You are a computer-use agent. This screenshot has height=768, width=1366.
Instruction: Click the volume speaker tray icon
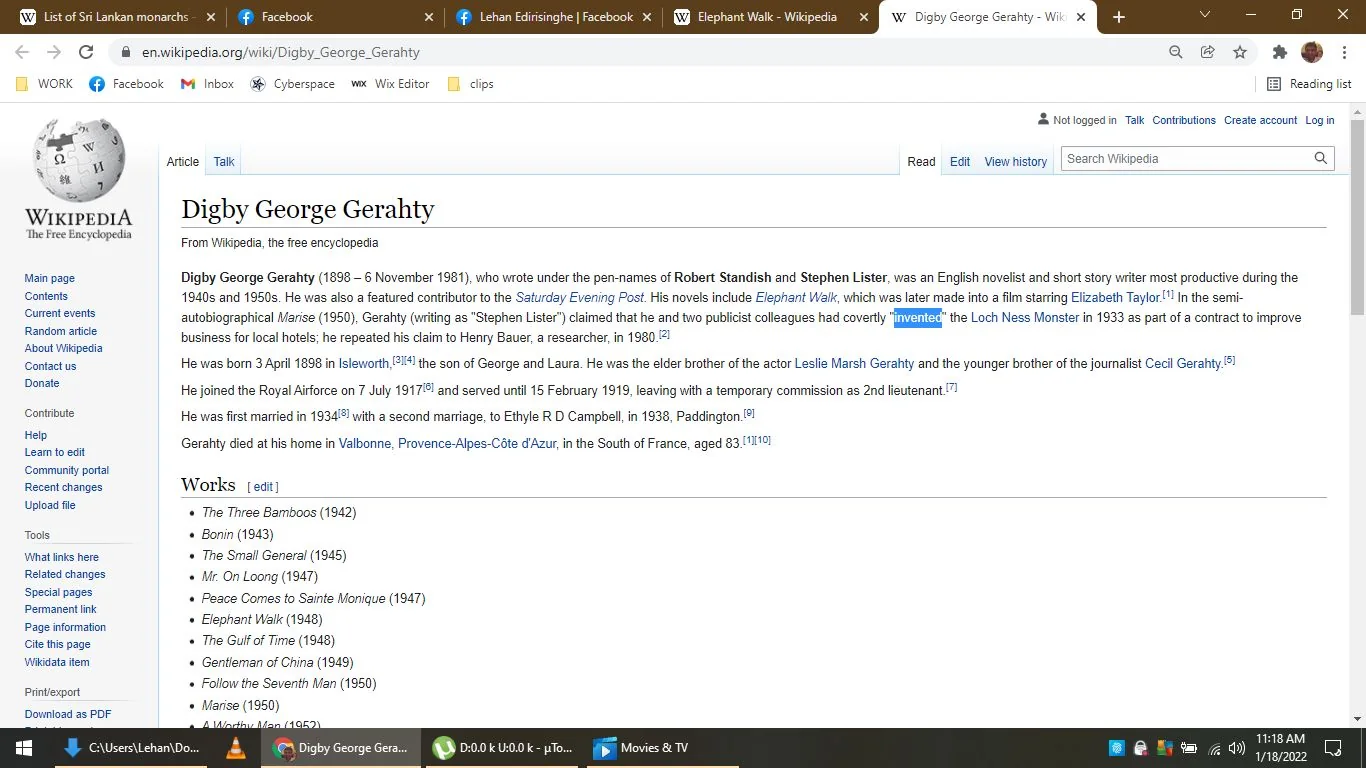pos(1238,748)
